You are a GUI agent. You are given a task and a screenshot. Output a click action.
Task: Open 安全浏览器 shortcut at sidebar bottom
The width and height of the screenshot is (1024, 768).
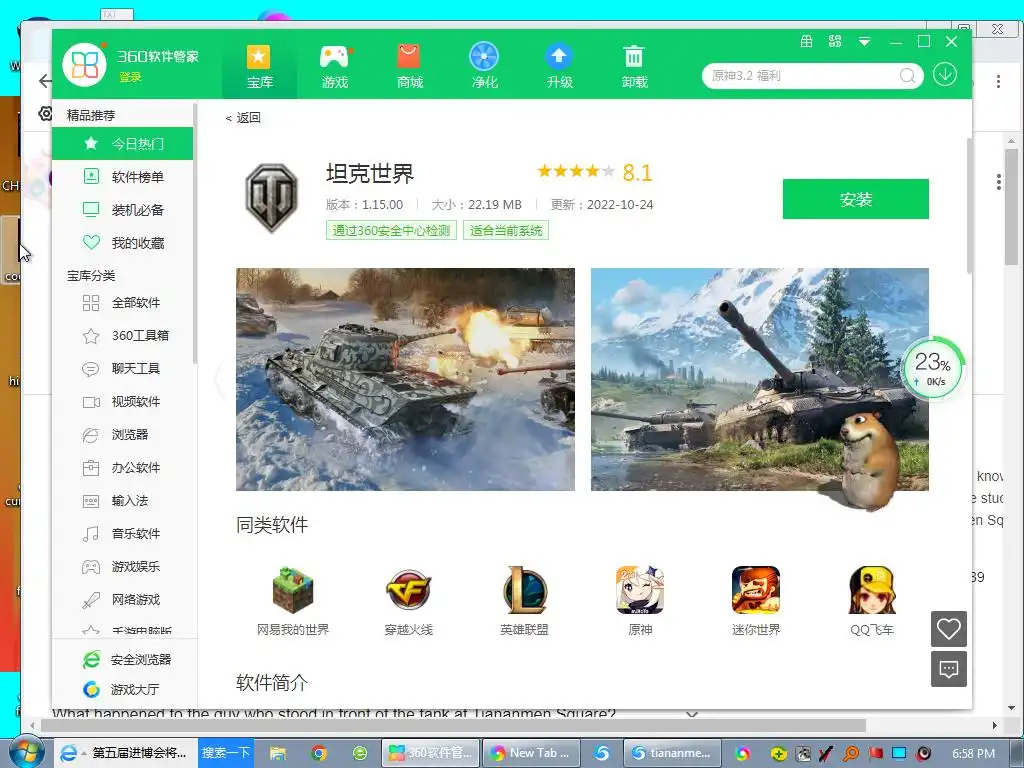127,660
